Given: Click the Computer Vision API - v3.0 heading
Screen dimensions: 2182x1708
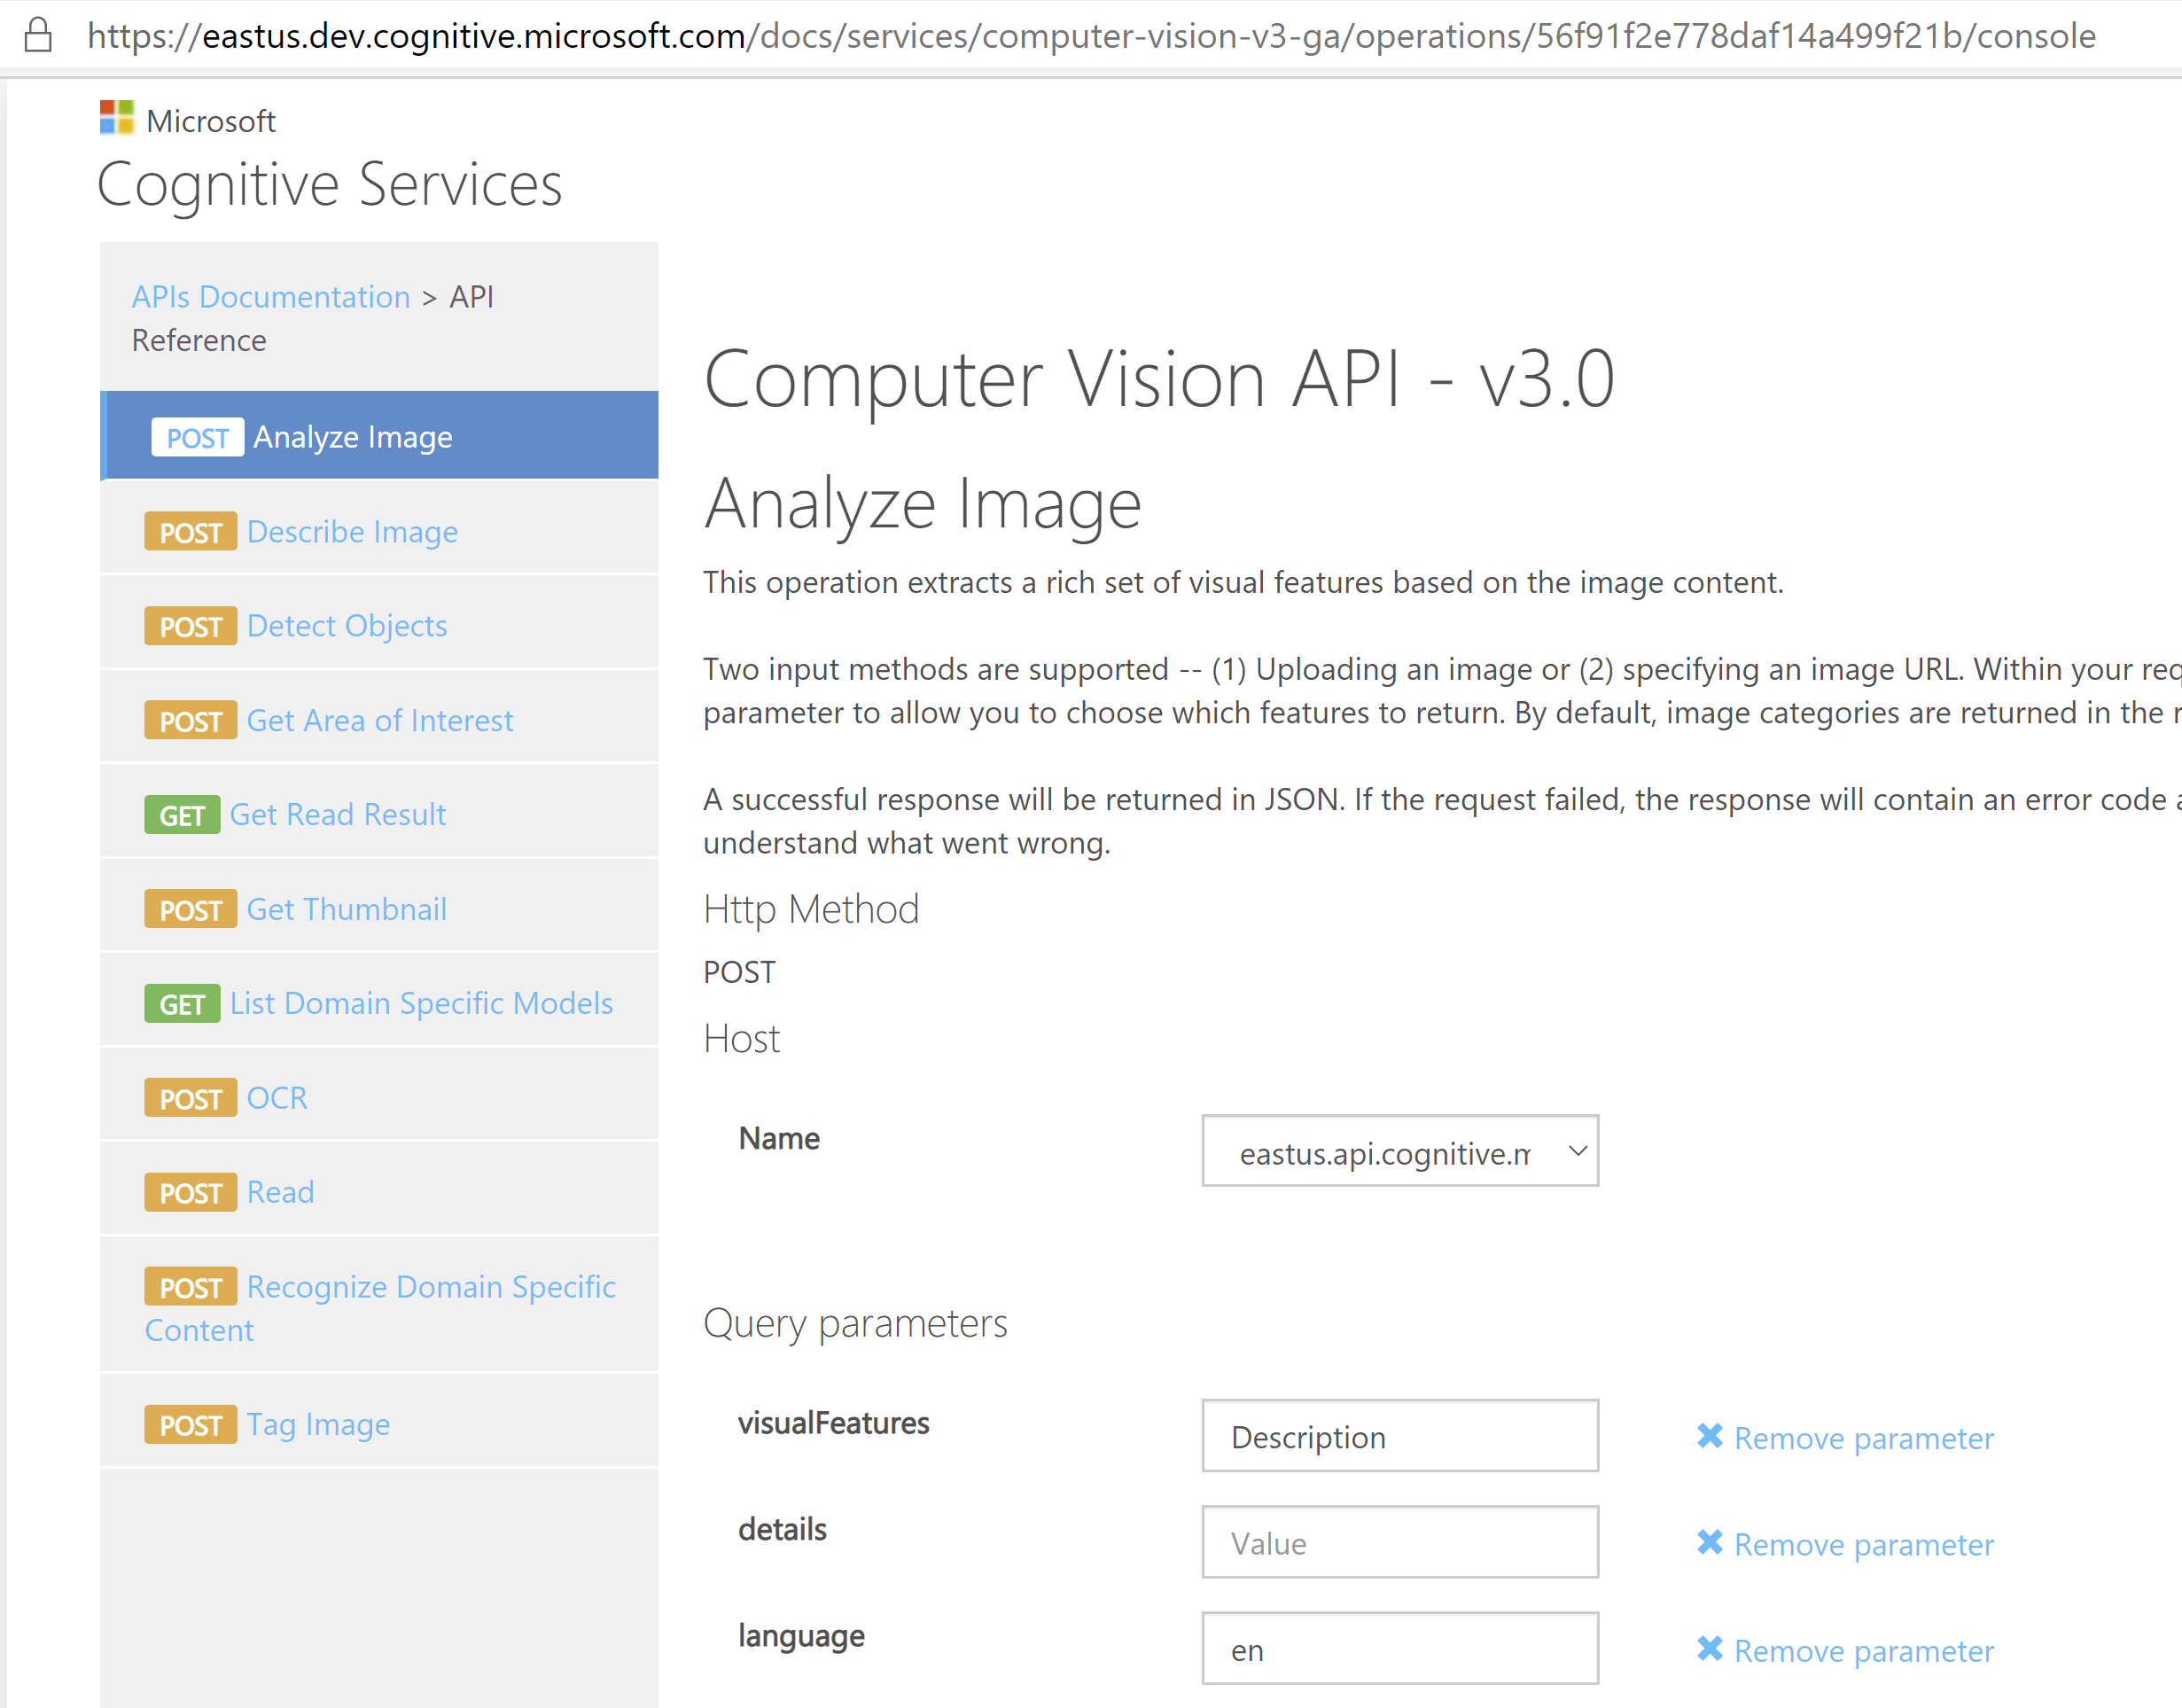Looking at the screenshot, I should tap(1159, 379).
